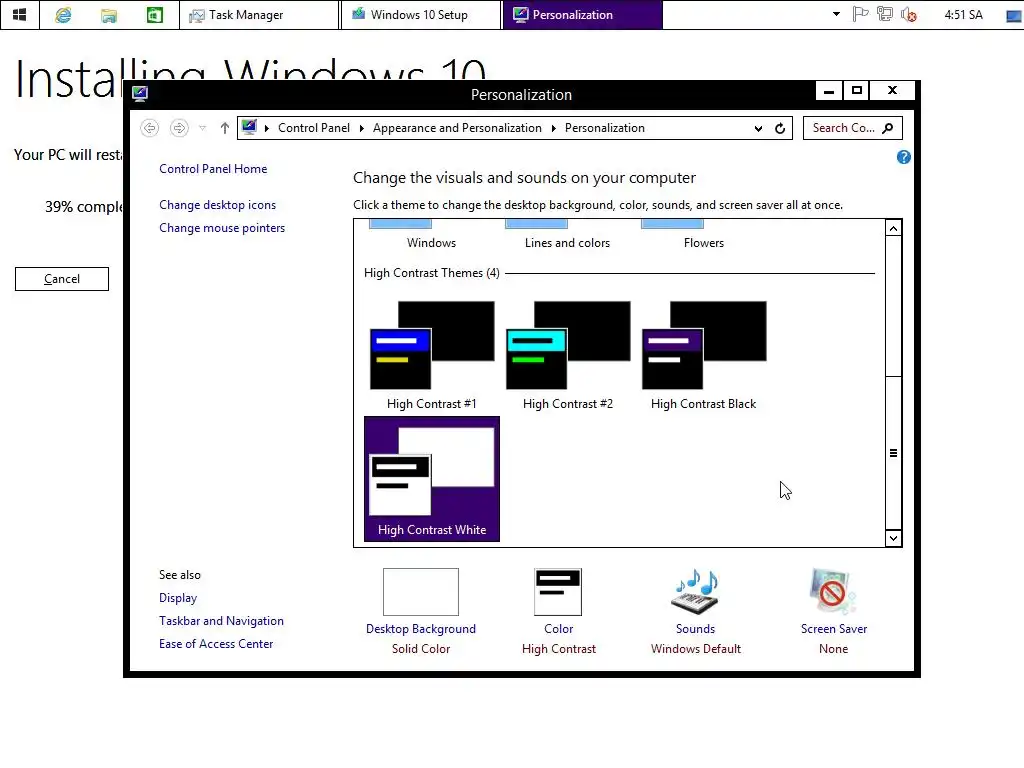Expand arrow before Control Panel breadcrumb

pyautogui.click(x=266, y=128)
